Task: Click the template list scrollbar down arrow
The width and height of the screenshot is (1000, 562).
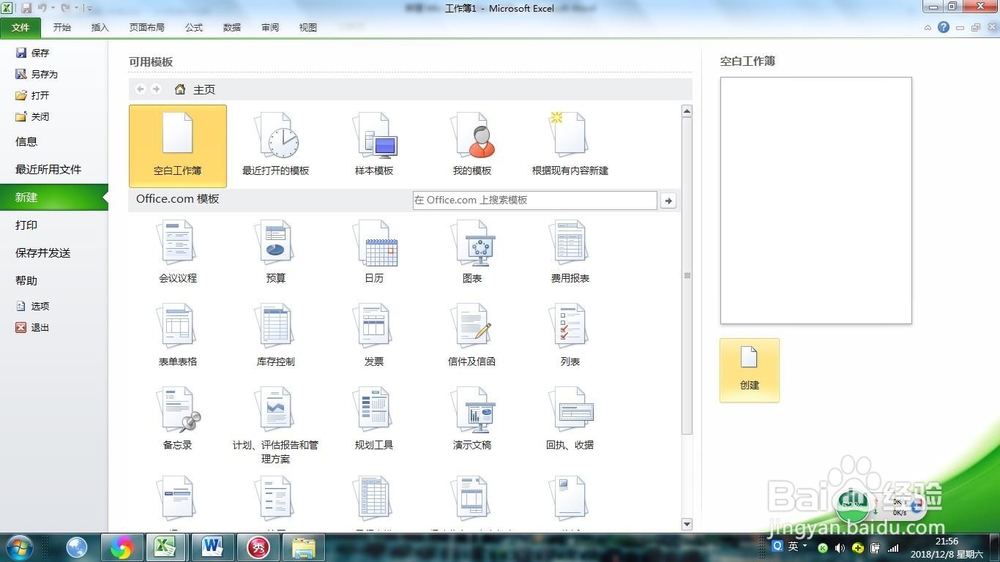Action: click(687, 524)
